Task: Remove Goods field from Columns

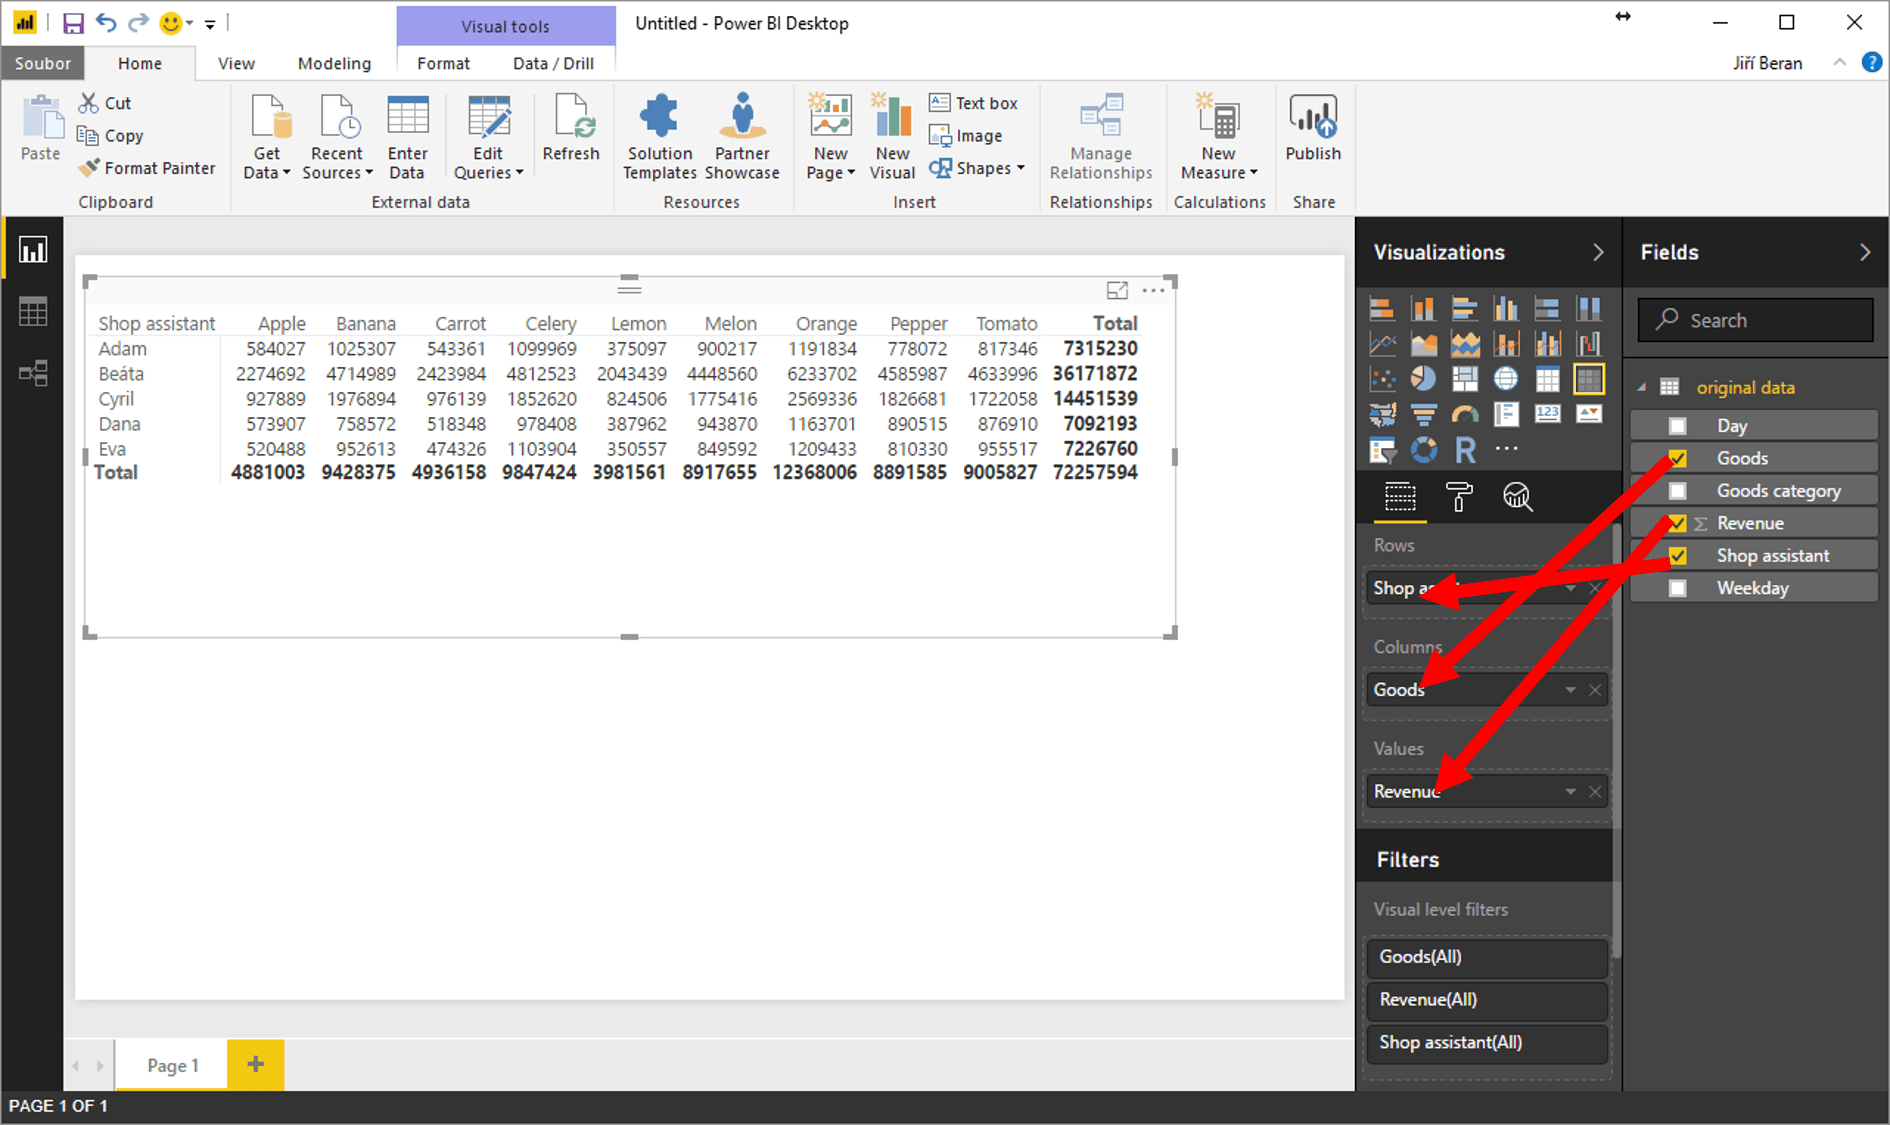Action: (1595, 690)
